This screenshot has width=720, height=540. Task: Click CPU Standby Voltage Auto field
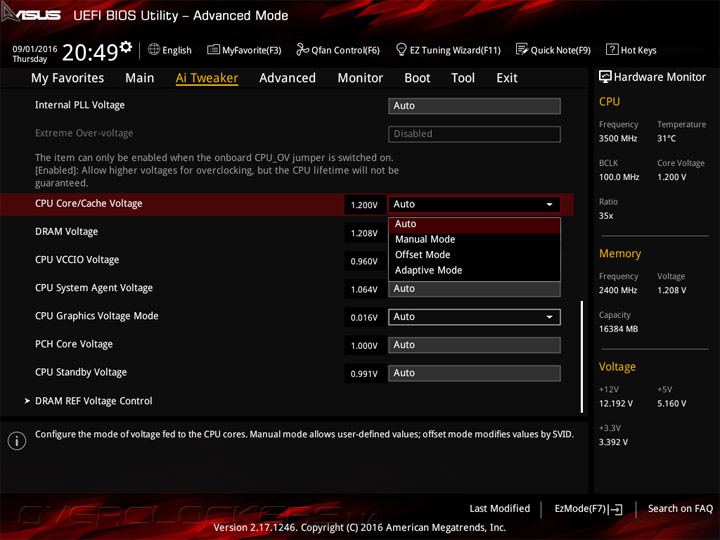pos(474,373)
